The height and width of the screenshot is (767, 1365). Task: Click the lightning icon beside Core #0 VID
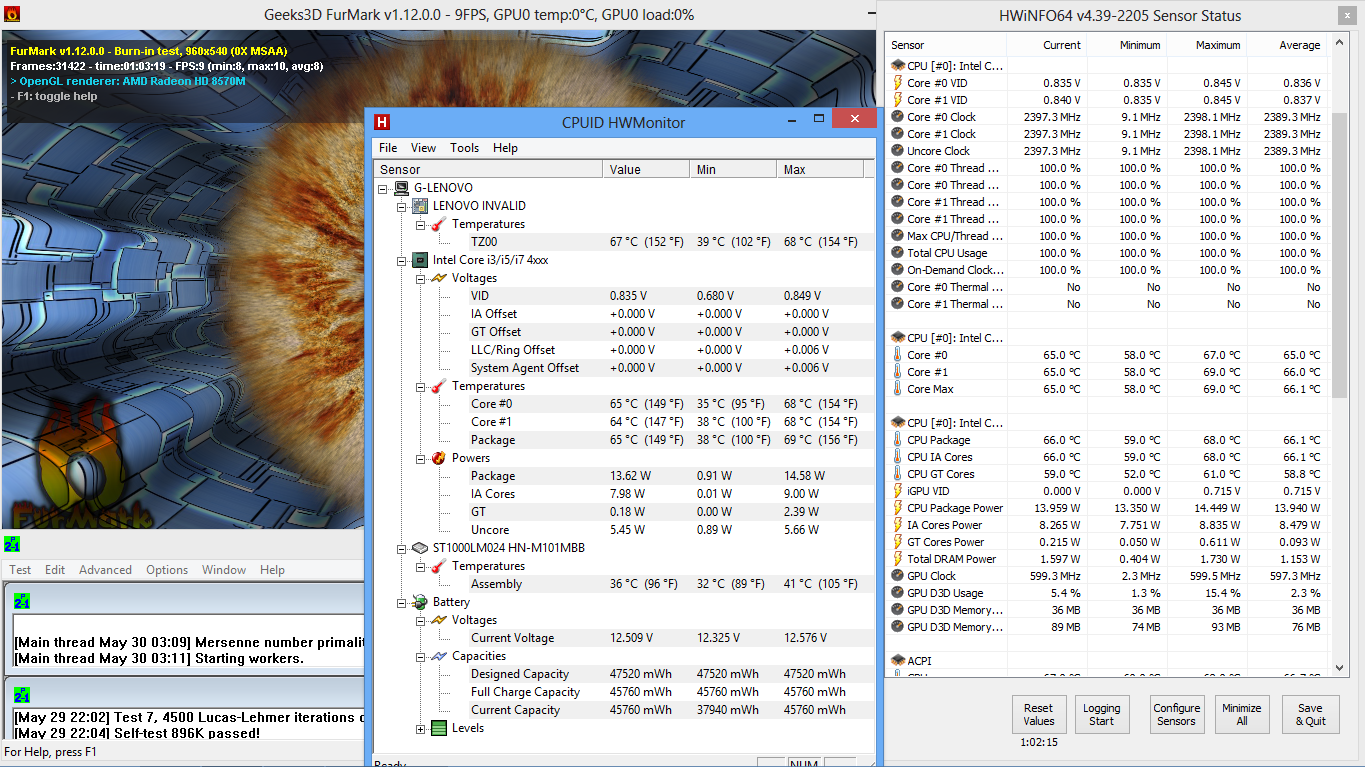point(897,83)
